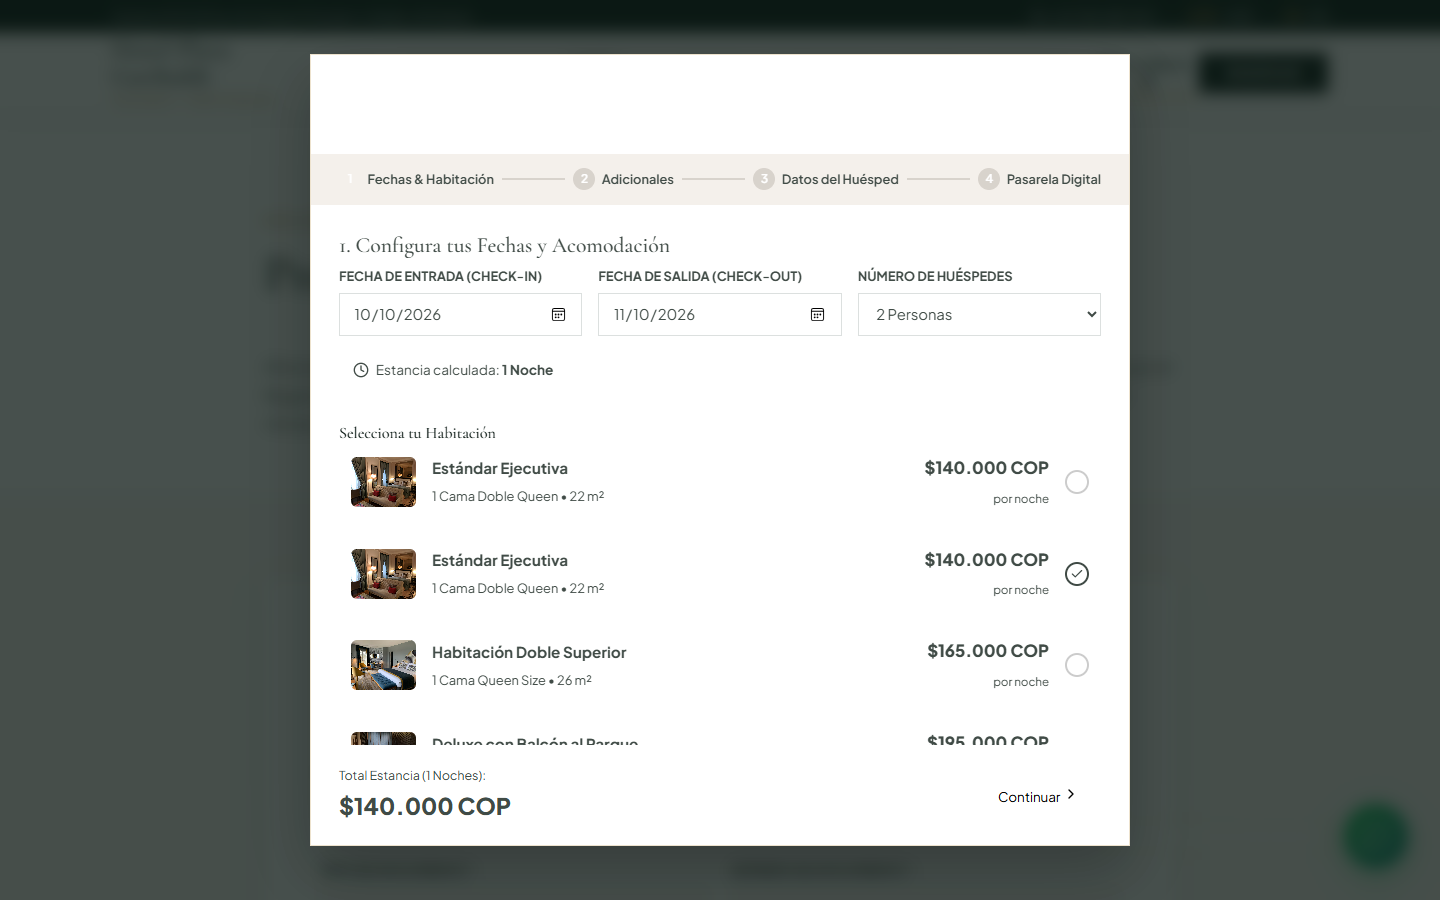Click the Habitación Doble Superior room name
The image size is (1440, 900).
click(529, 653)
